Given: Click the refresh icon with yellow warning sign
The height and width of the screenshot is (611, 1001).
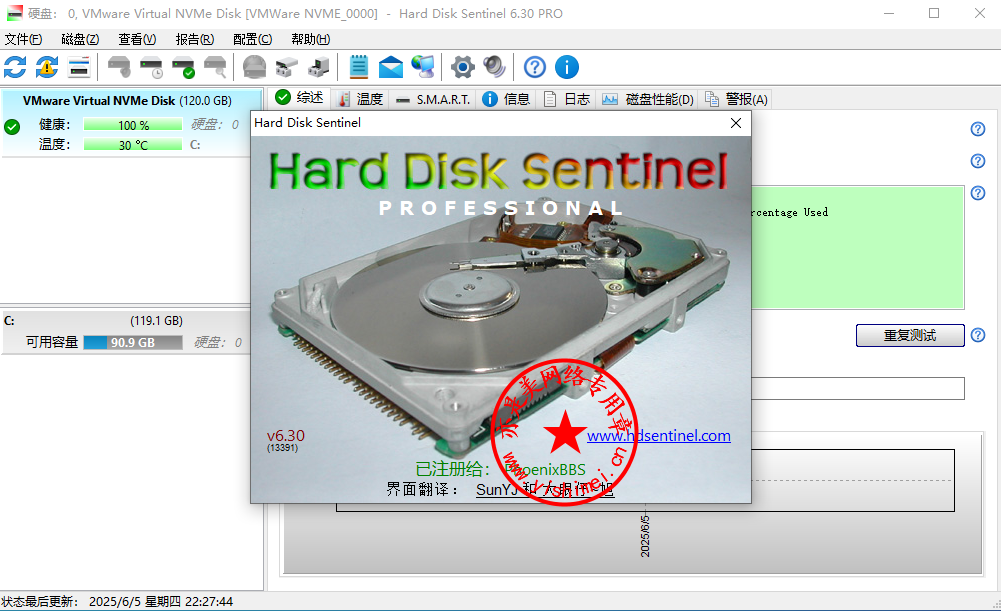Looking at the screenshot, I should (x=47, y=67).
